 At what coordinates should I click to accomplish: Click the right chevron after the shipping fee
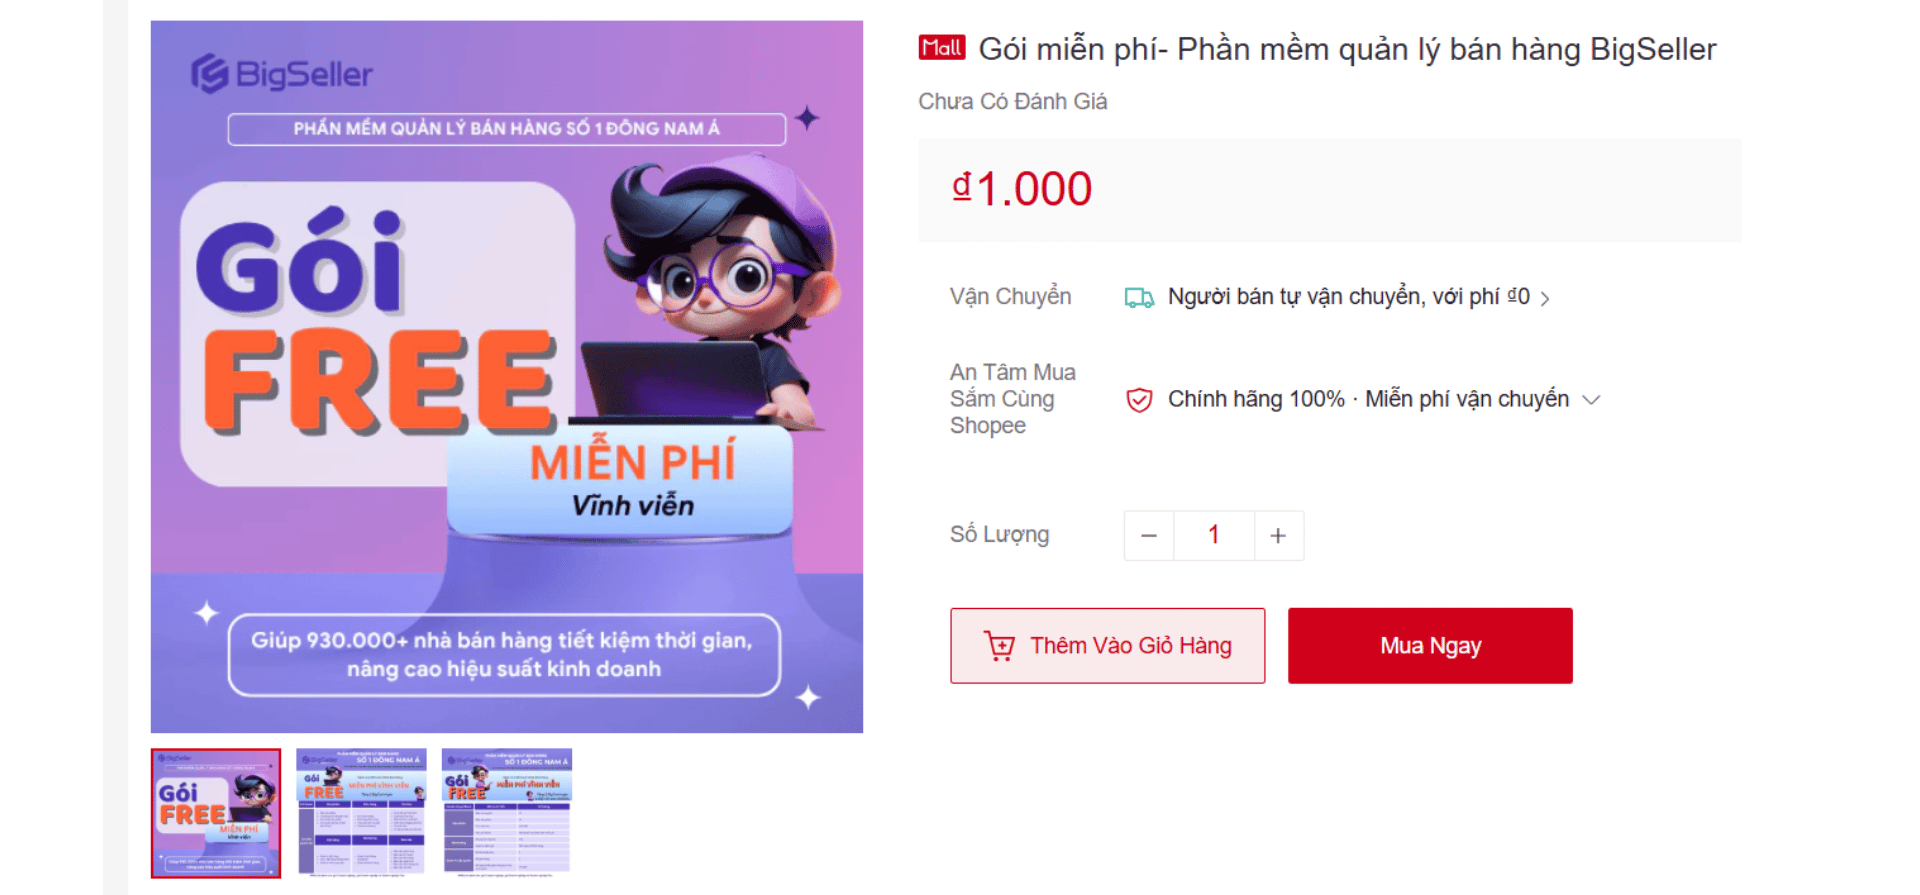pyautogui.click(x=1545, y=297)
